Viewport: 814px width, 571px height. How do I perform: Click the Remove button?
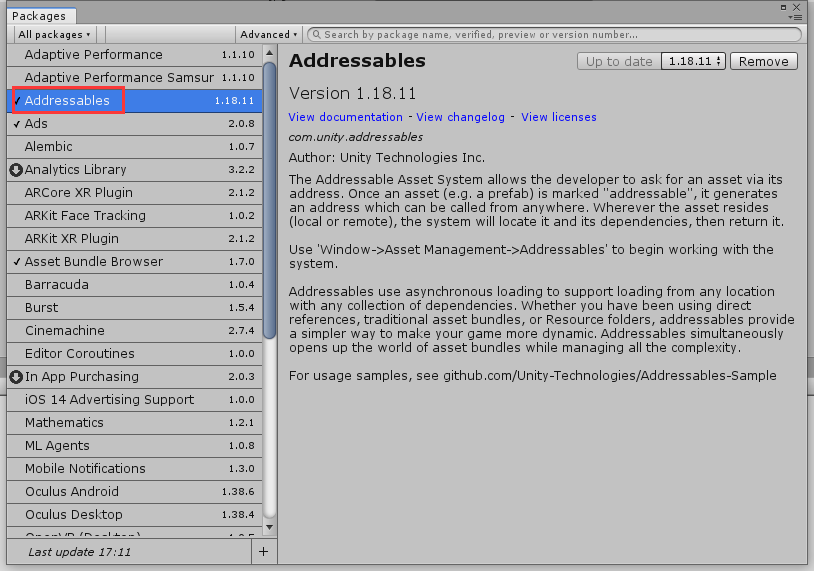(x=764, y=61)
